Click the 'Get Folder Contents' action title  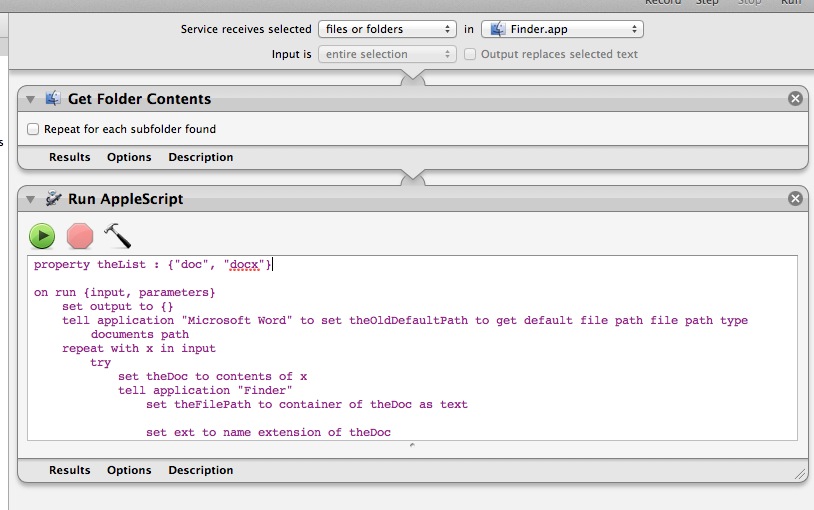[x=140, y=99]
